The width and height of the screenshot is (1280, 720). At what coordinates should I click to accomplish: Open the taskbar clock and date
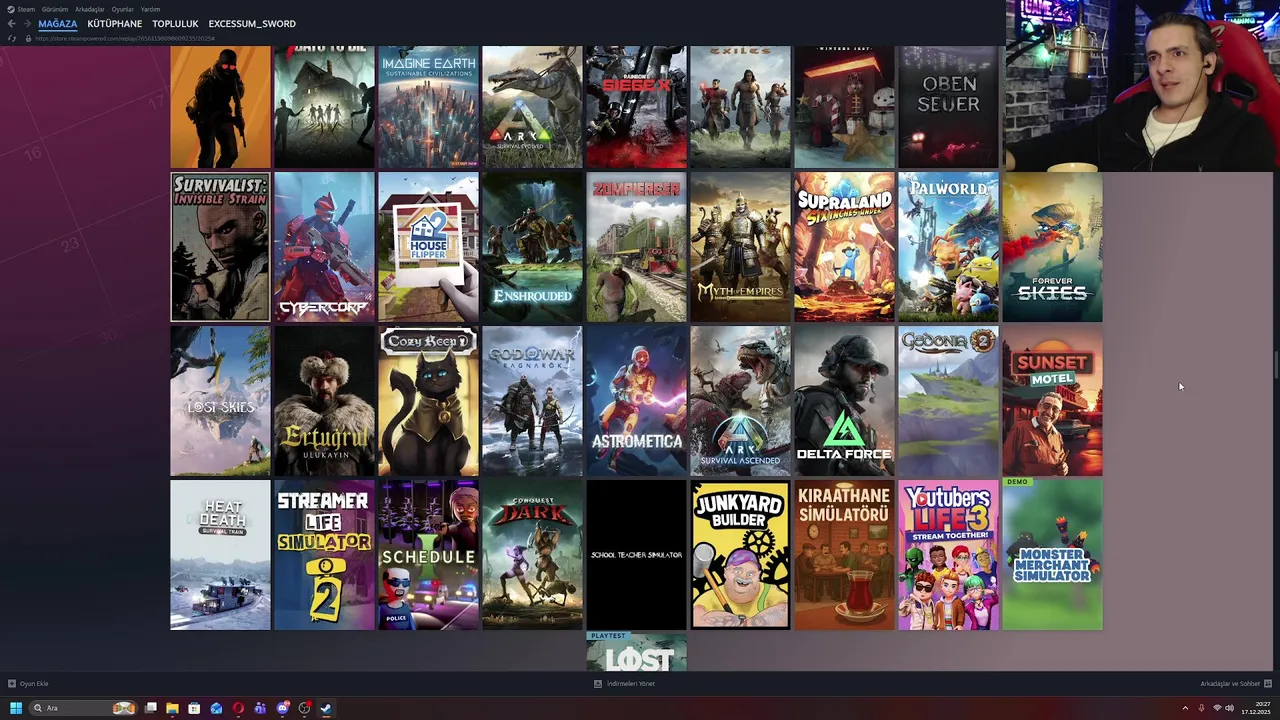(1255, 708)
